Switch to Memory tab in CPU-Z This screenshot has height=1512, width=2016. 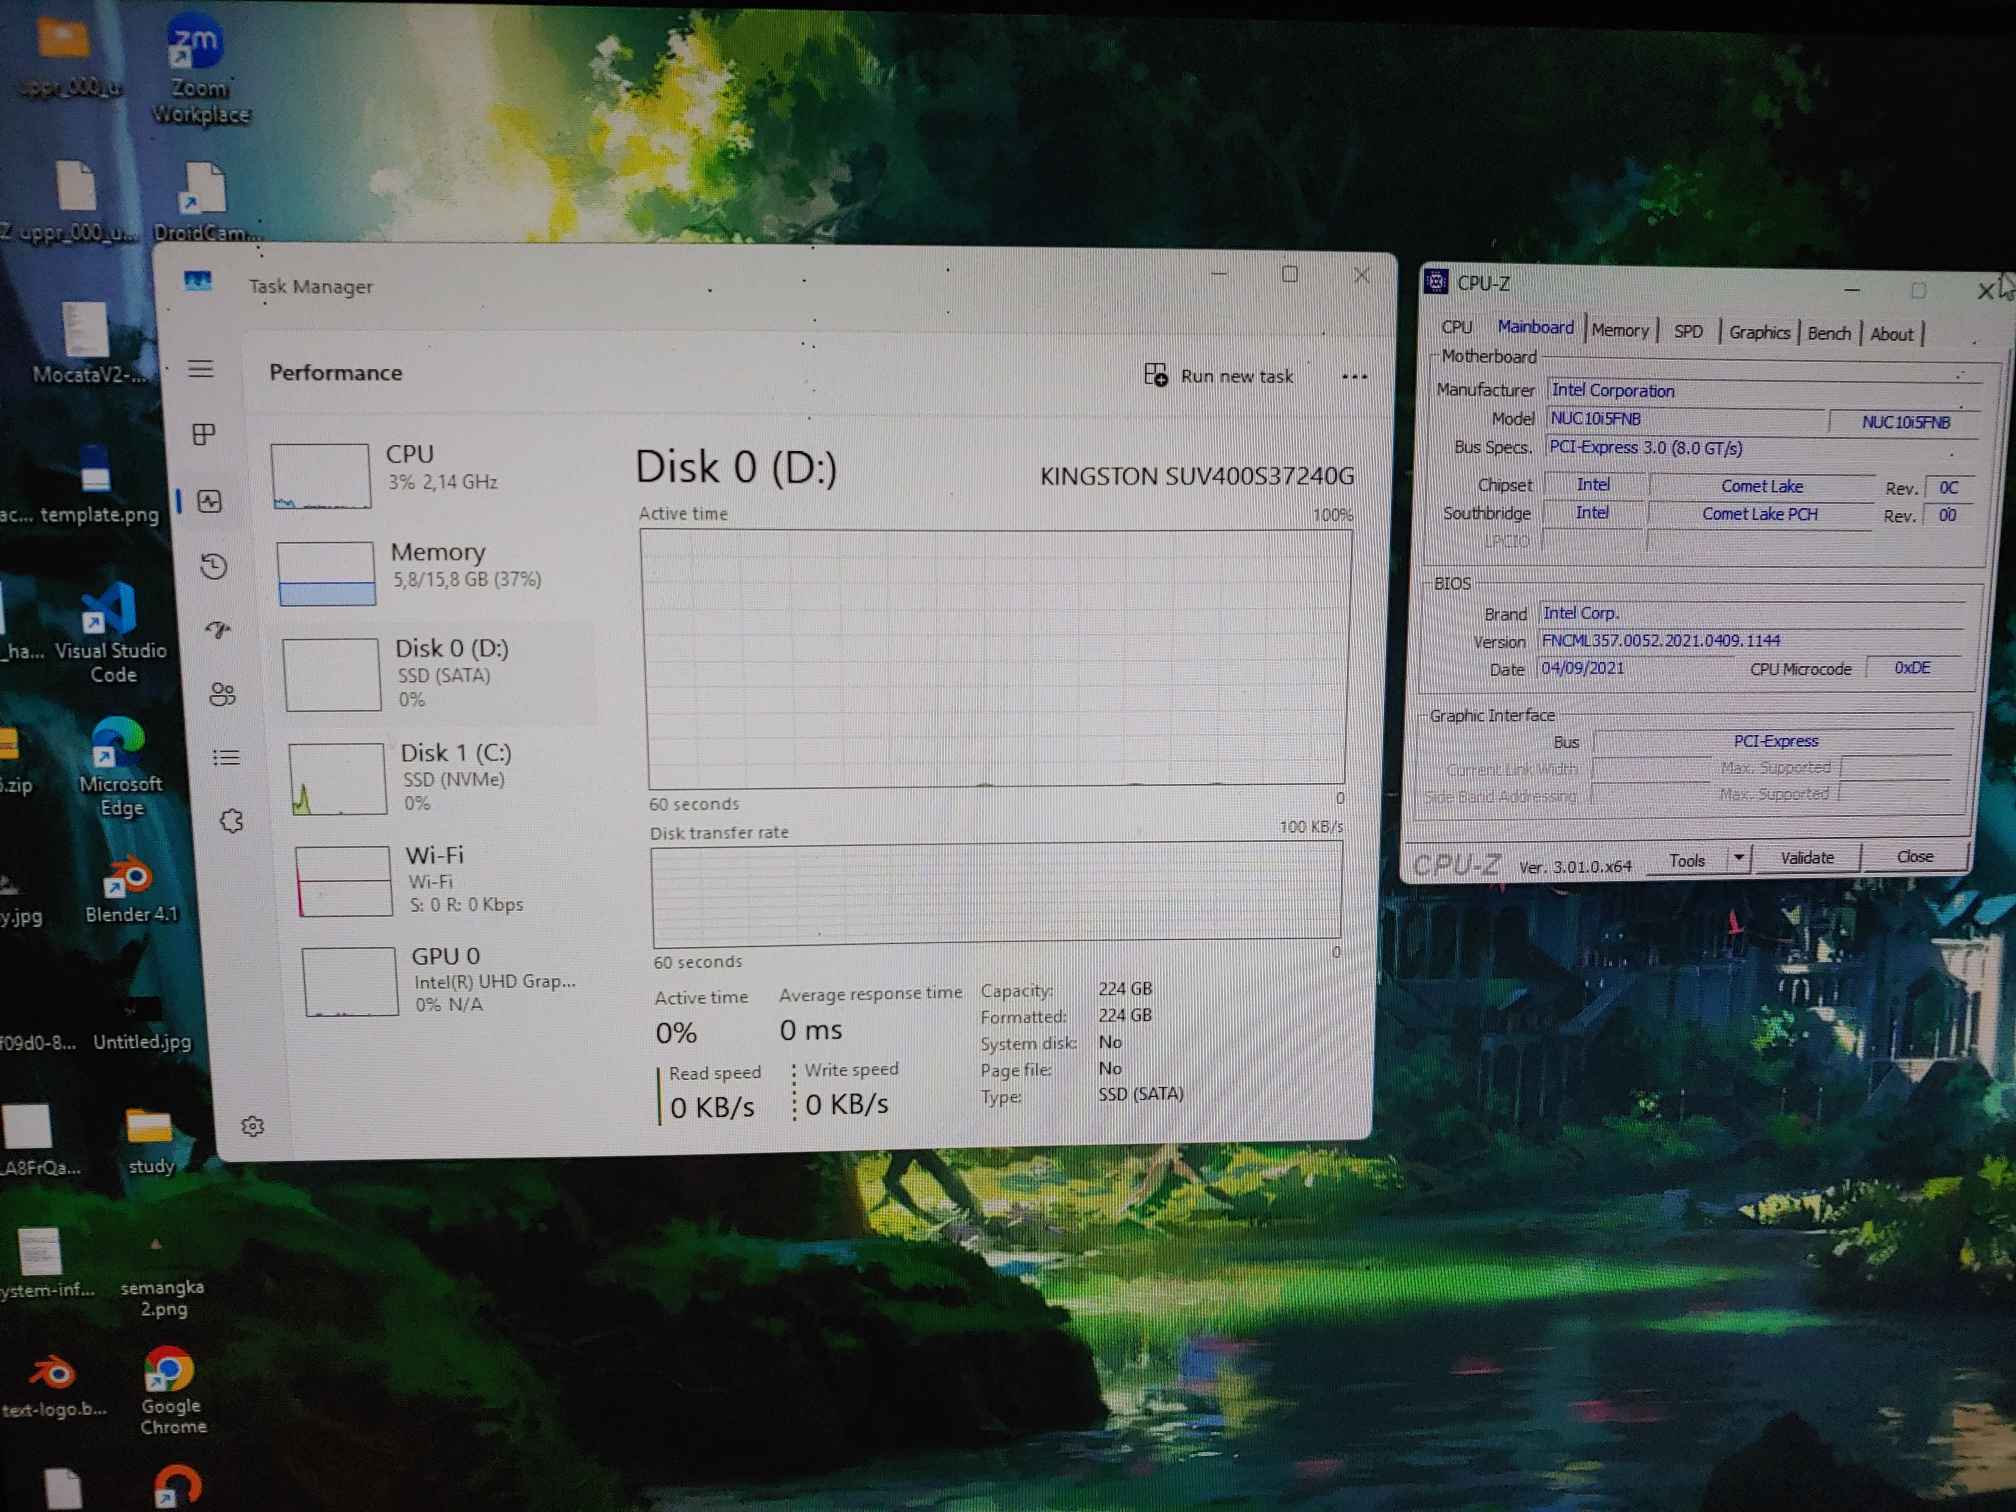[1620, 330]
